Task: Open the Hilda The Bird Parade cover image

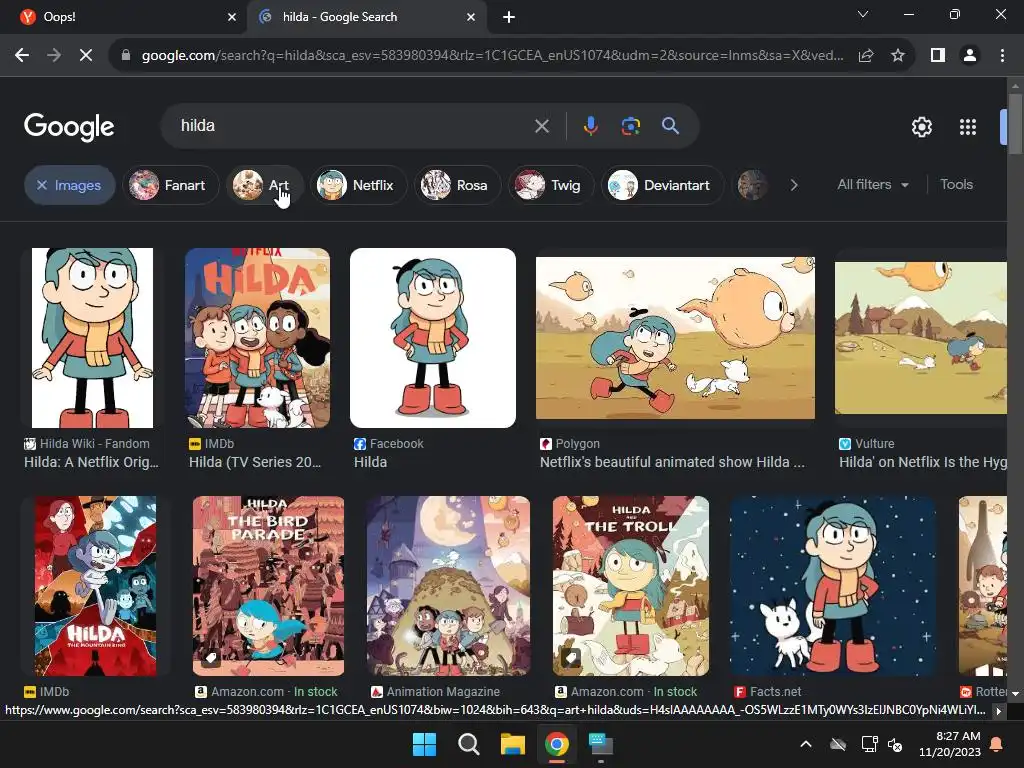Action: [268, 586]
